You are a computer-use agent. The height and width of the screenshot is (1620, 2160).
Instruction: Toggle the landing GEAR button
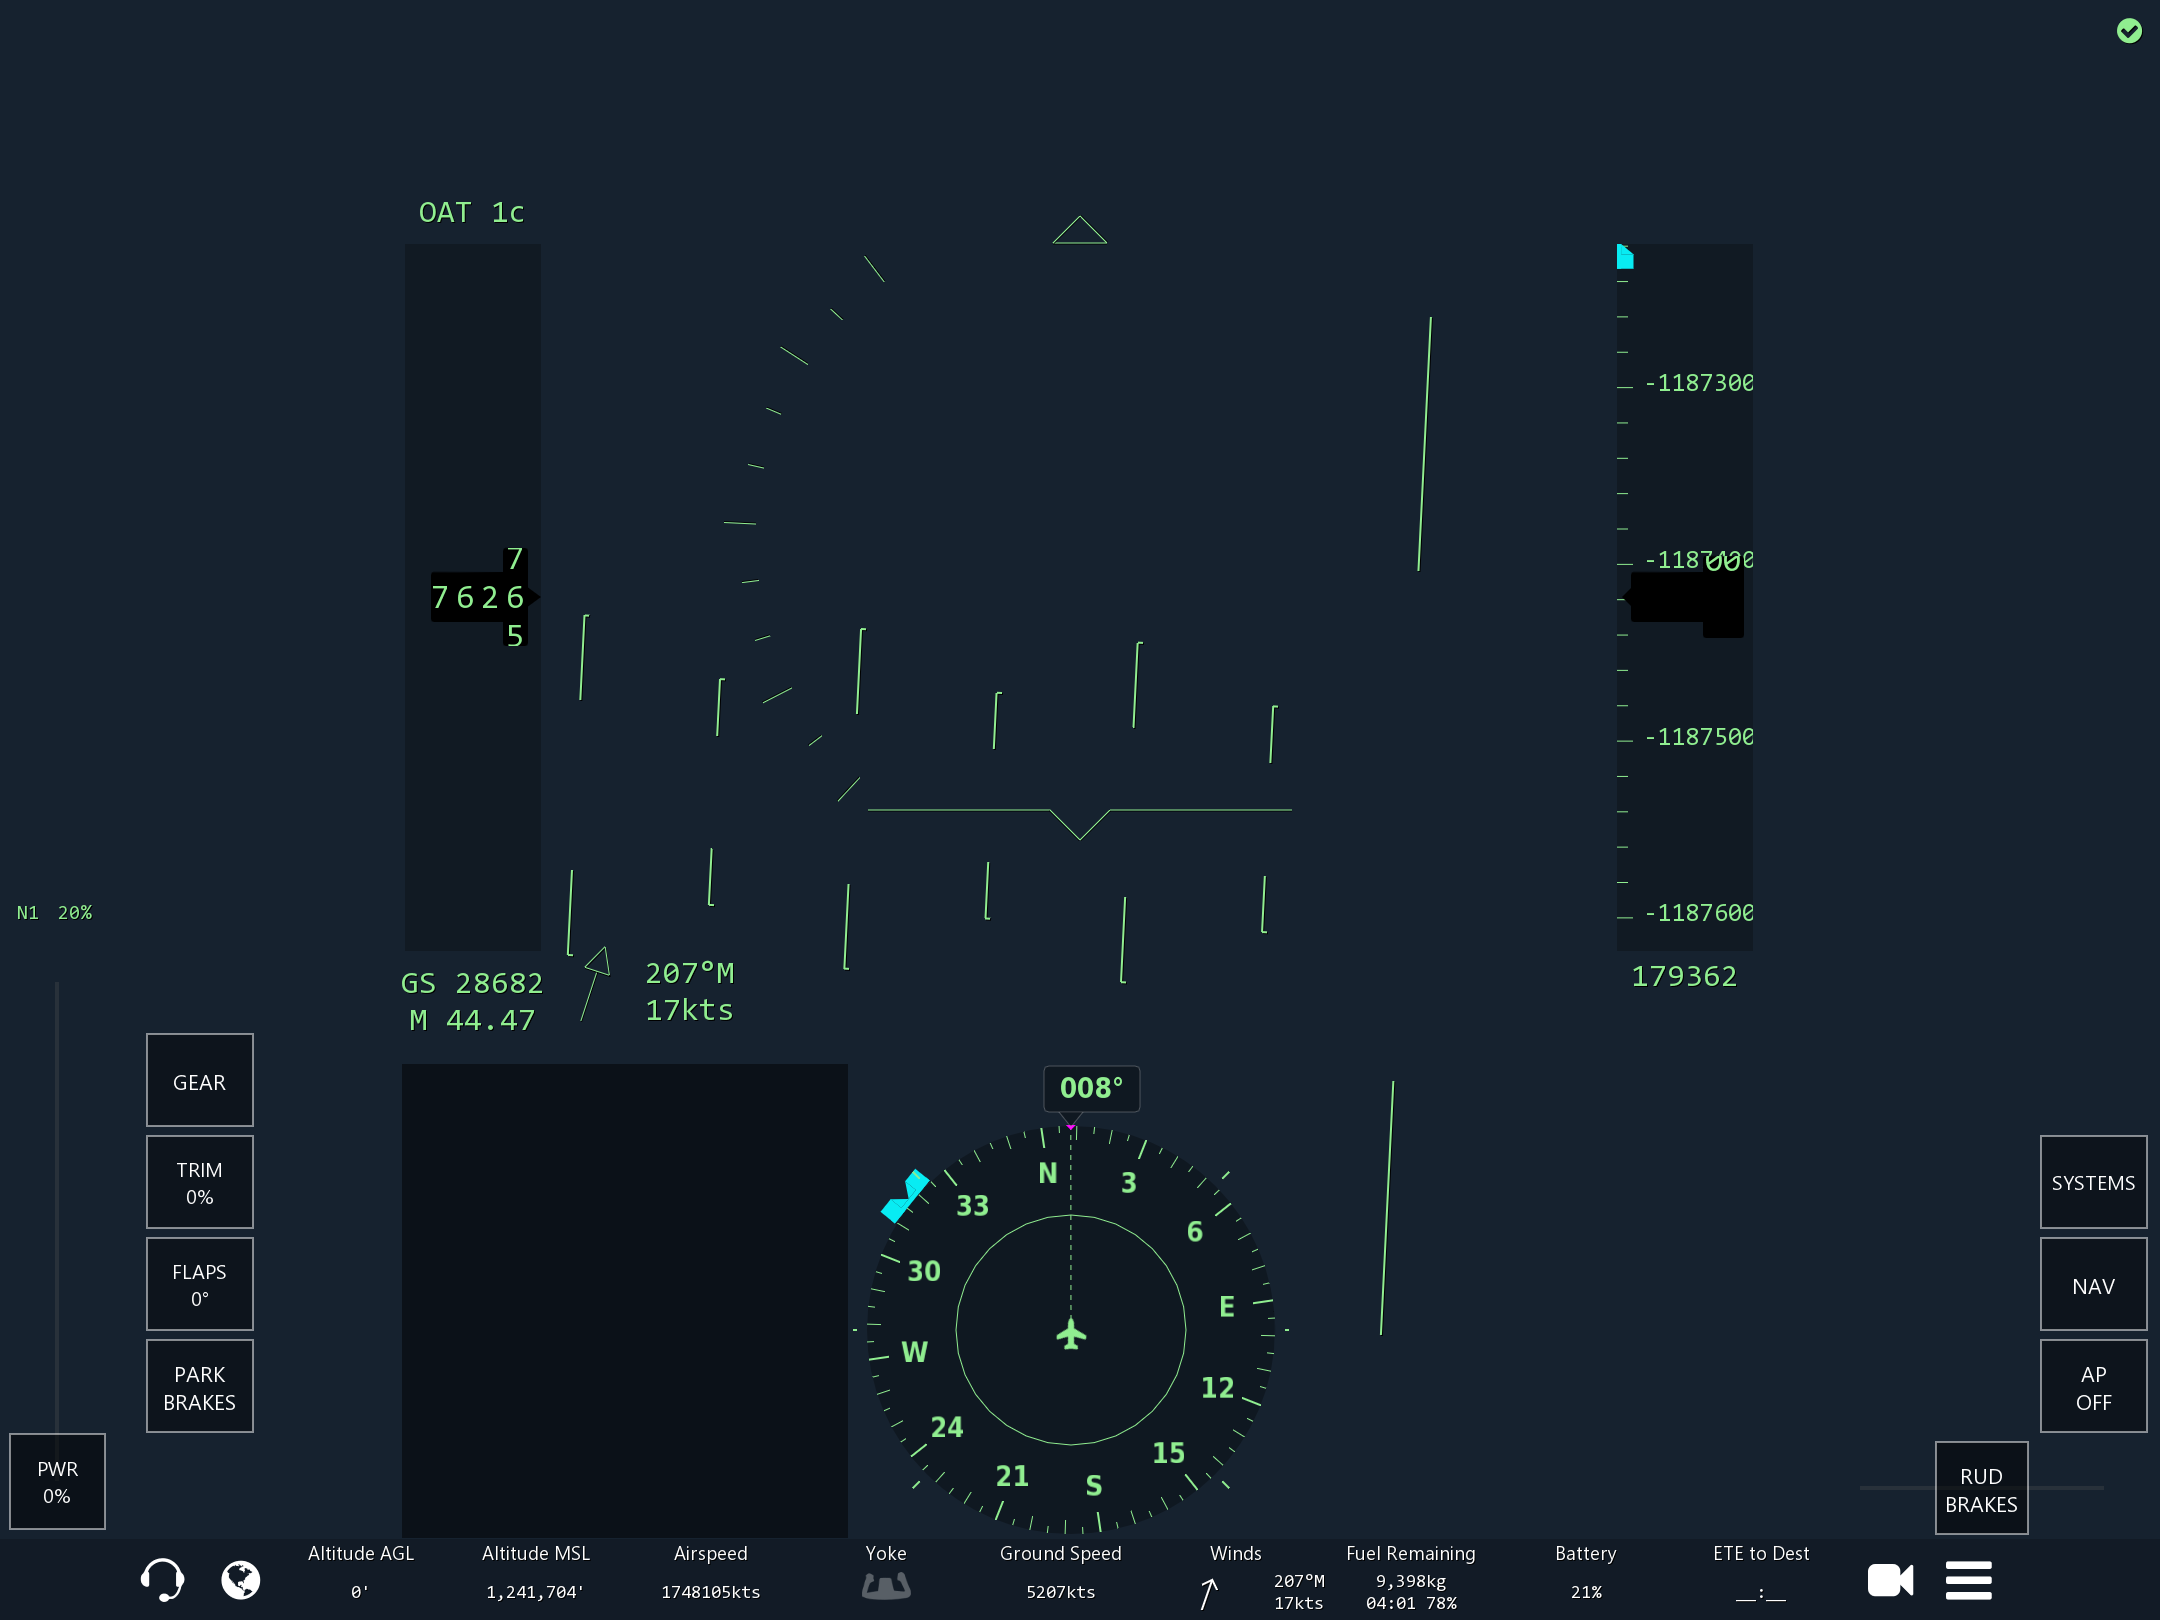[199, 1081]
